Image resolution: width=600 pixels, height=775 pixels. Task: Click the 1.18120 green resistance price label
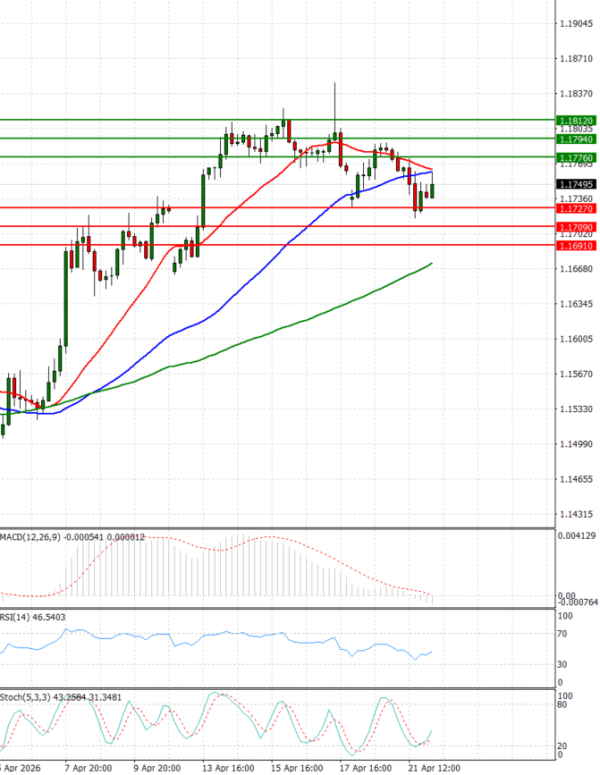tap(576, 119)
